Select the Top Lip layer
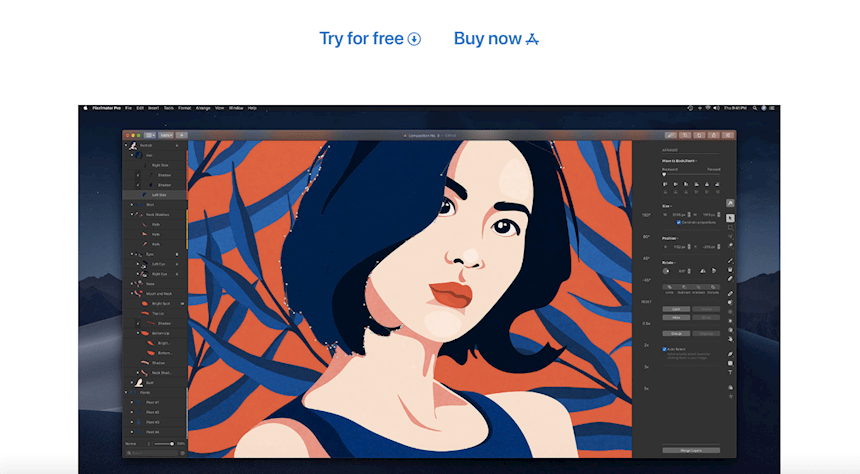Viewport: 860px width, 474px height. coord(154,313)
